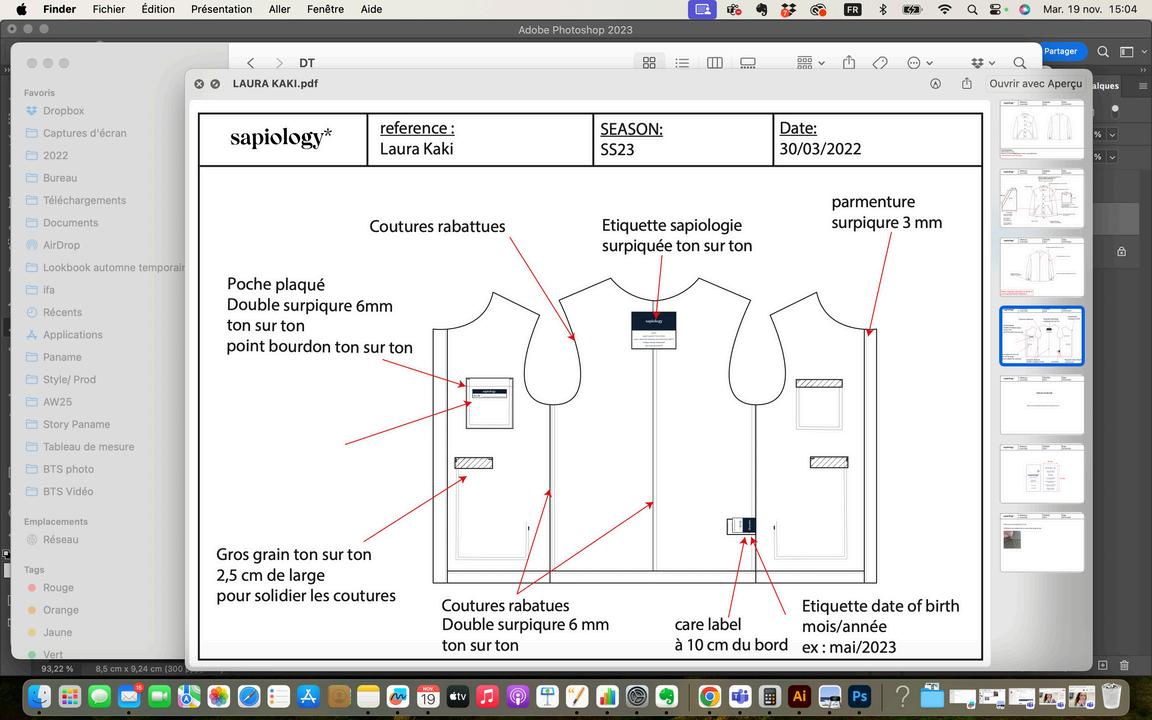Click the Finder window search magnifier
Screen dimensions: 1152x720
pyautogui.click(x=1020, y=63)
